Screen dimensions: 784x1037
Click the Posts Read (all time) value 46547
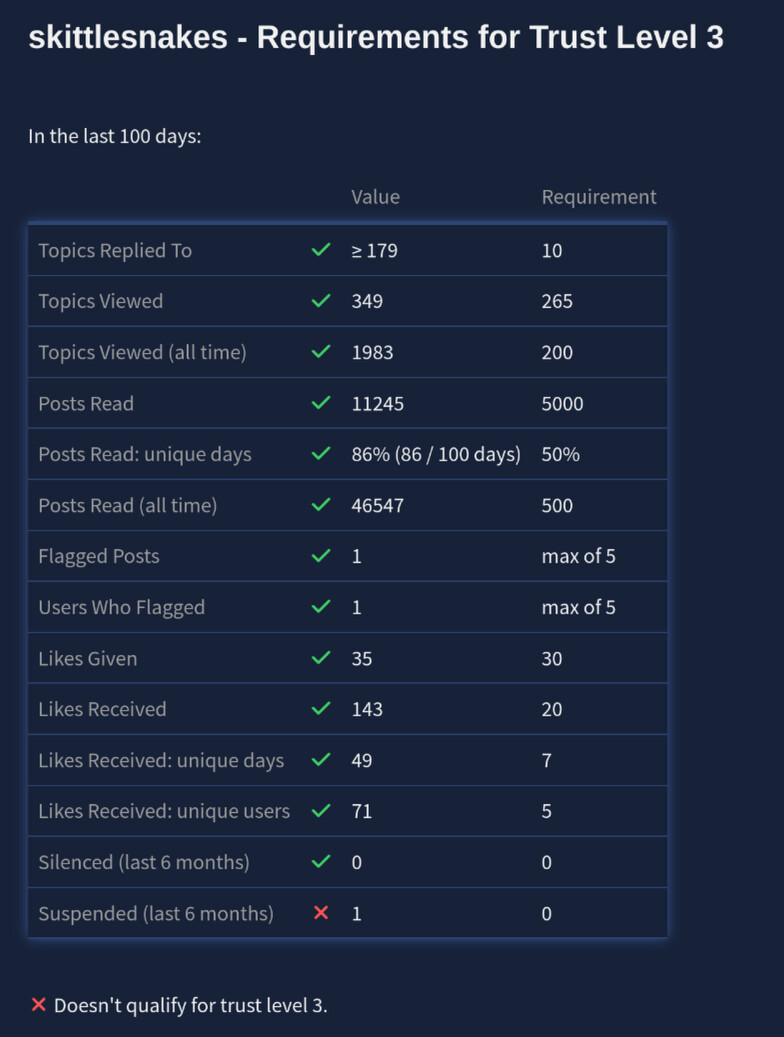coord(378,505)
